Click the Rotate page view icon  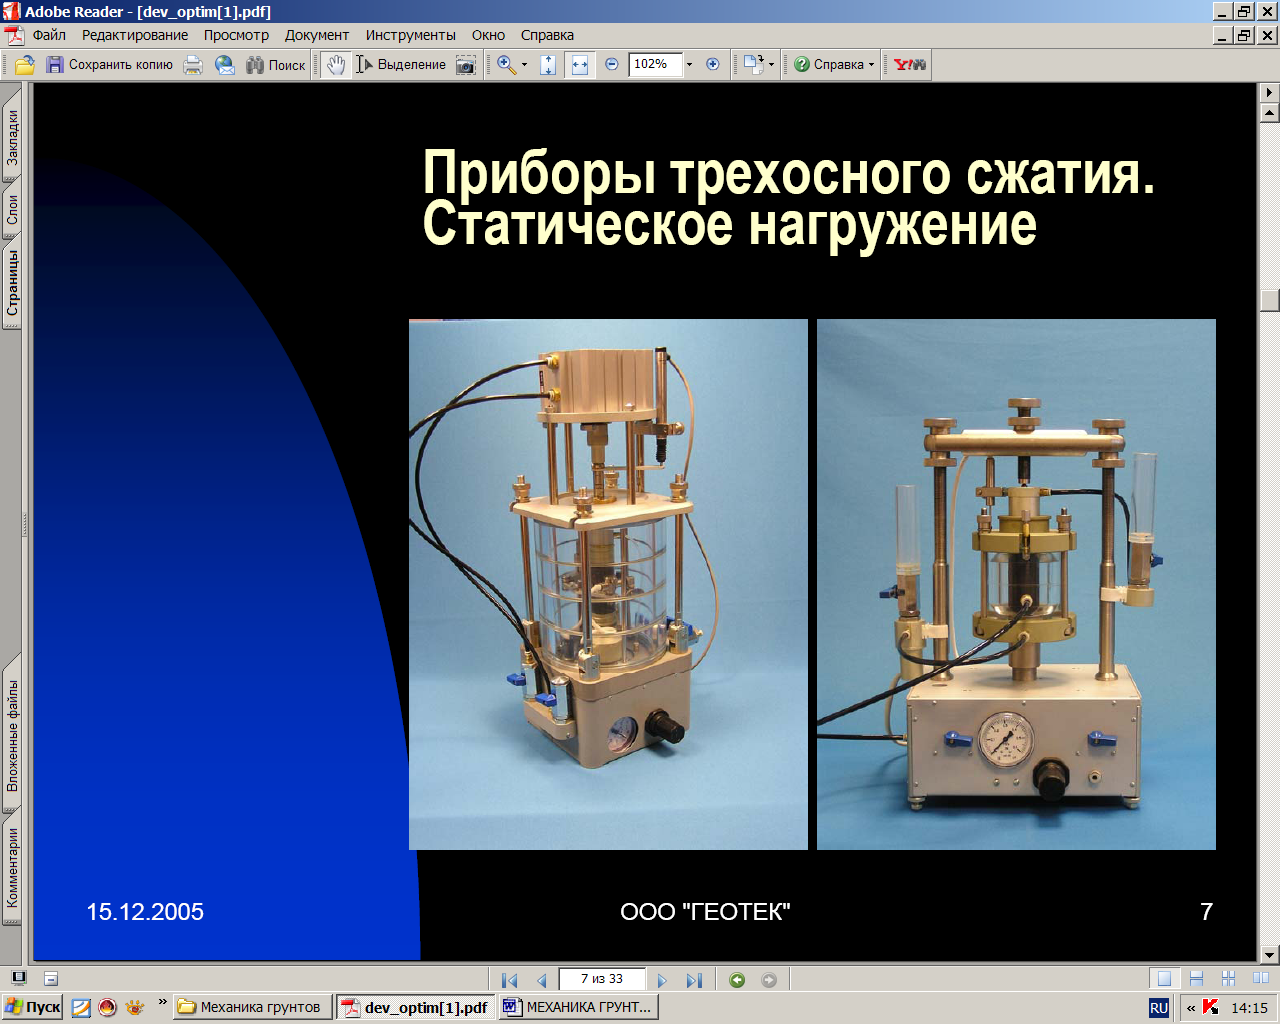tap(753, 65)
